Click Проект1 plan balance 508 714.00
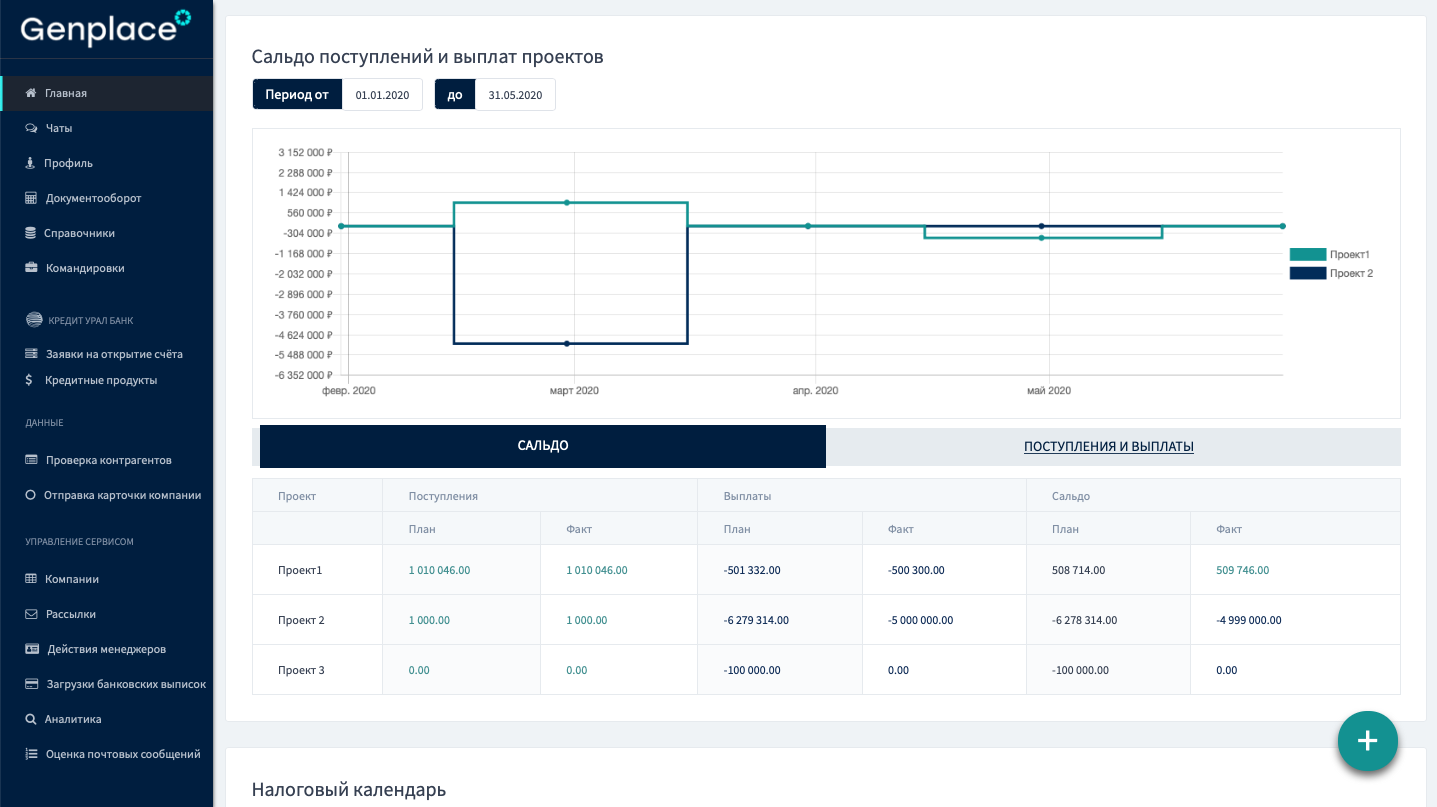 click(x=1079, y=570)
